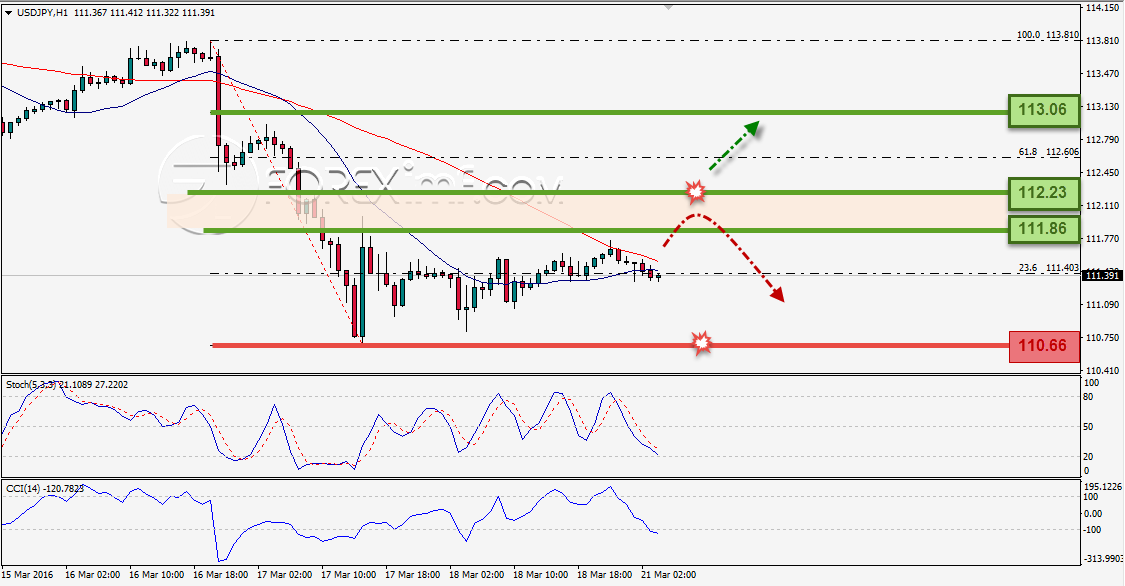Click time axis label '18 Mar 18:00'
The image size is (1125, 586).
[x=605, y=575]
